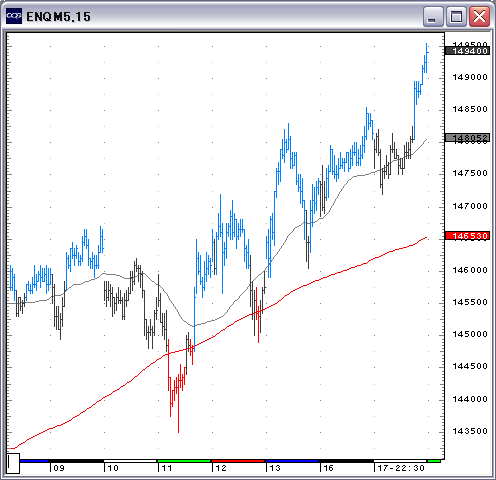Select the 148052 moving average value label
Viewport: 496px width, 480px height.
468,137
